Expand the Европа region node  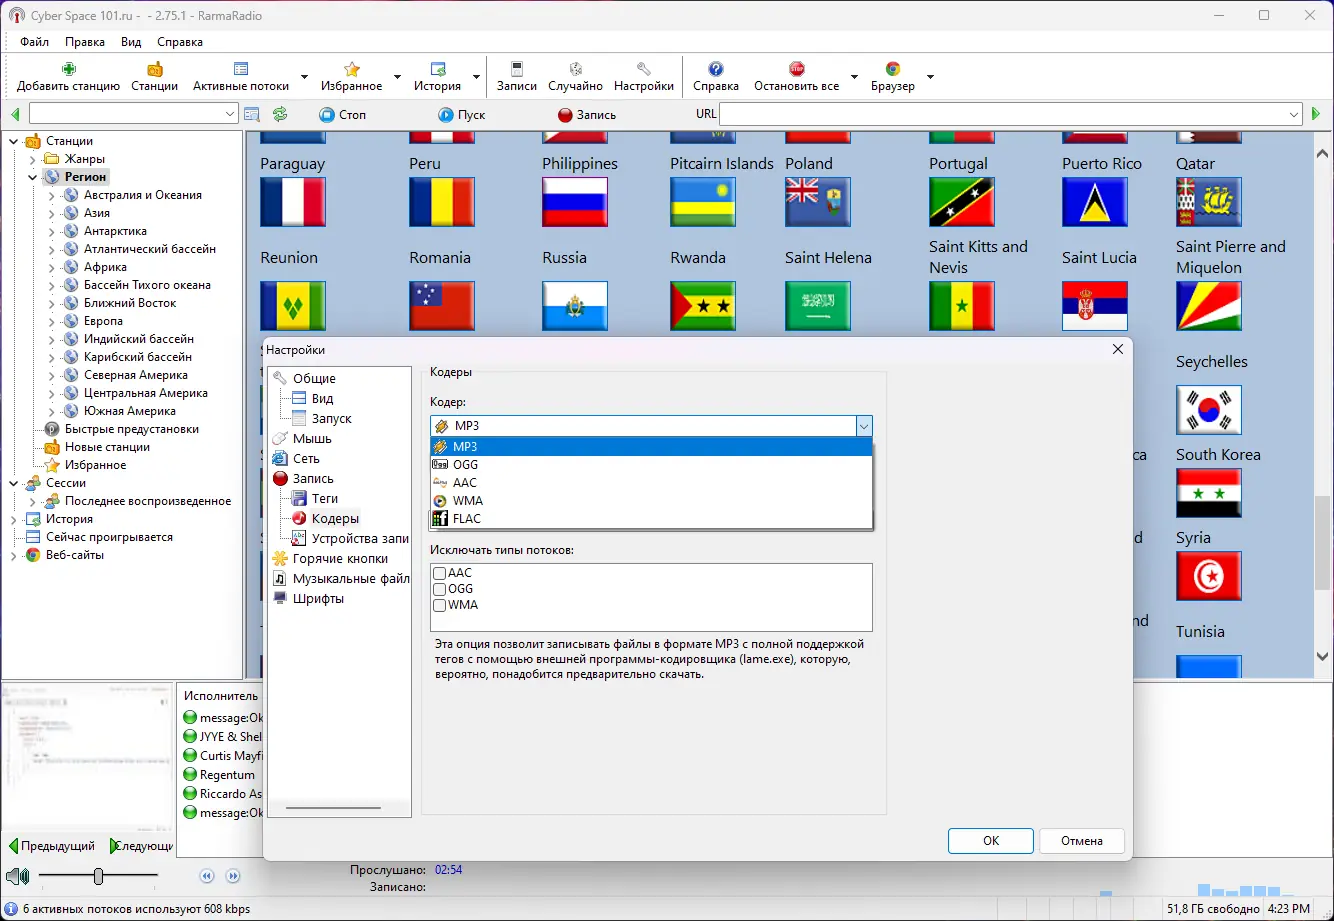(x=52, y=321)
